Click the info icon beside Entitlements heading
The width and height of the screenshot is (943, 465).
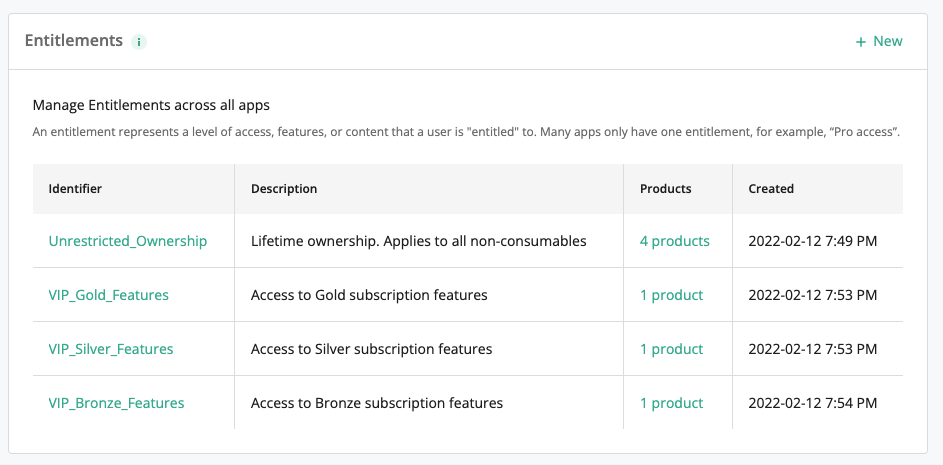tap(139, 42)
